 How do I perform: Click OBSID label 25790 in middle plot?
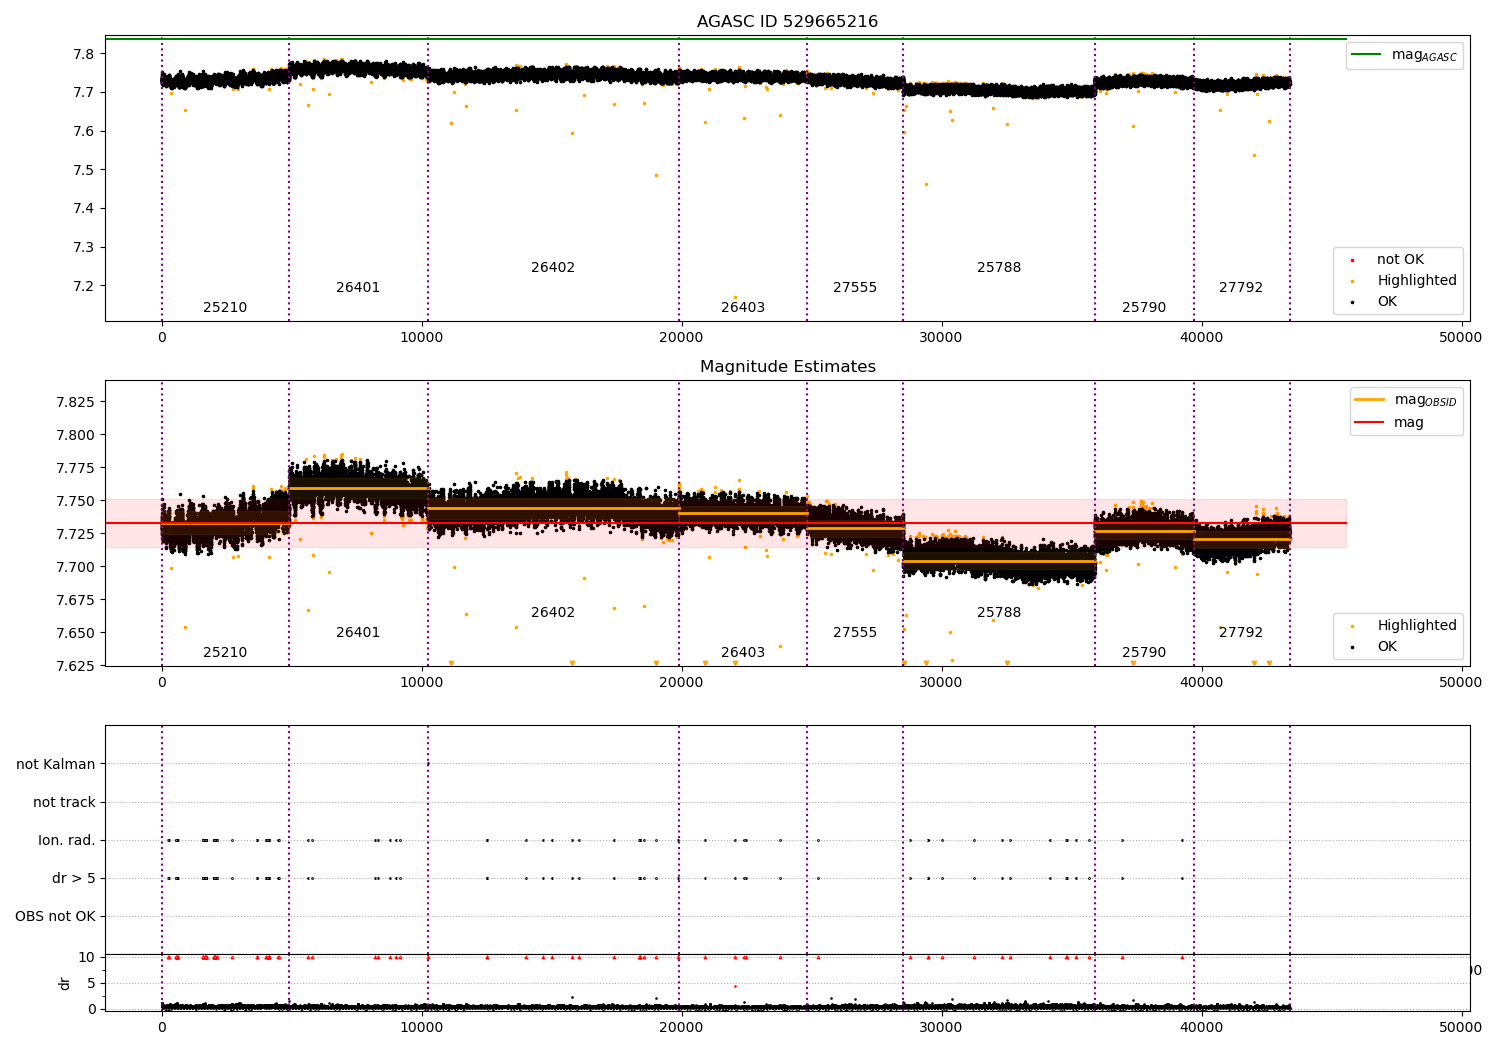1144,653
